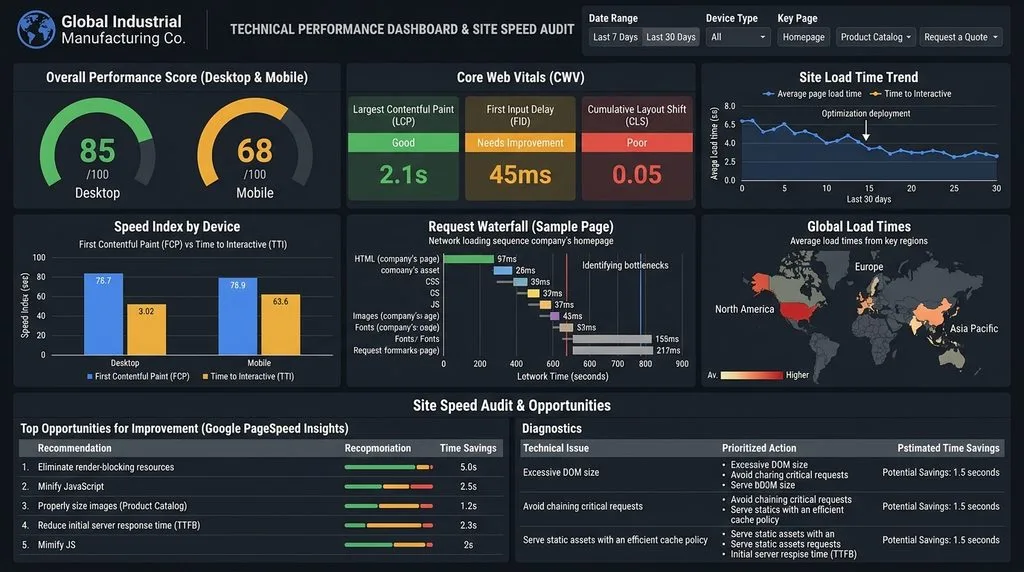This screenshot has height=572, width=1024.
Task: Click the Europe map label
Action: [869, 267]
